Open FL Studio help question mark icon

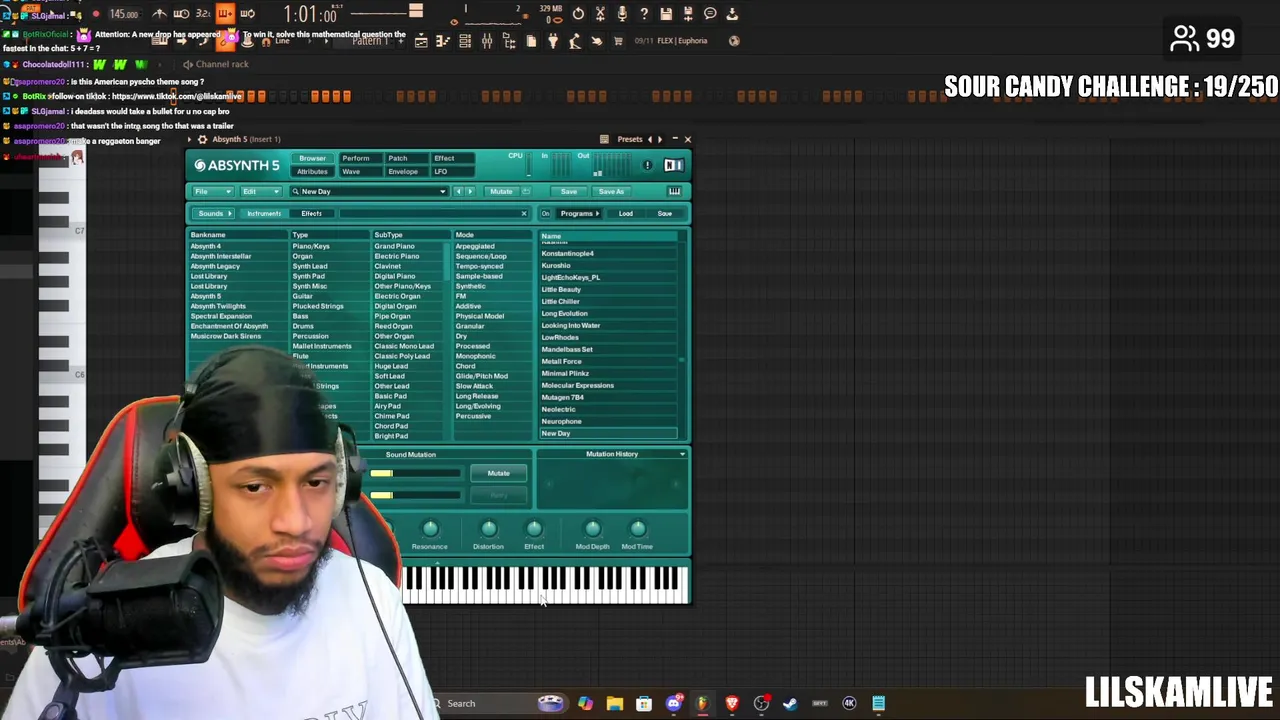pos(644,13)
